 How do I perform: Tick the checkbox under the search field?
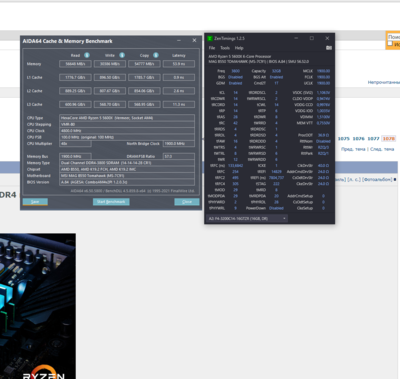coord(390,43)
